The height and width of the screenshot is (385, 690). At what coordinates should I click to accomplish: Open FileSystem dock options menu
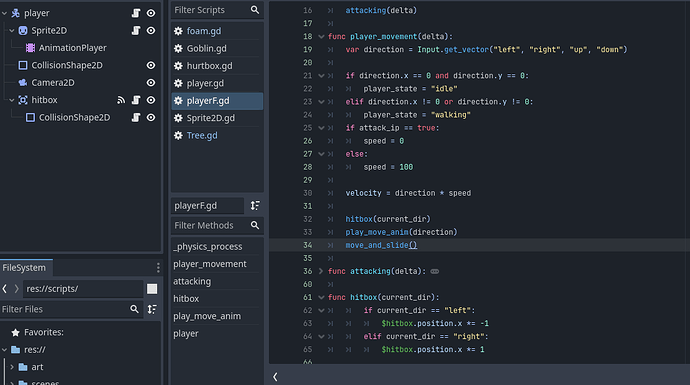(x=158, y=268)
